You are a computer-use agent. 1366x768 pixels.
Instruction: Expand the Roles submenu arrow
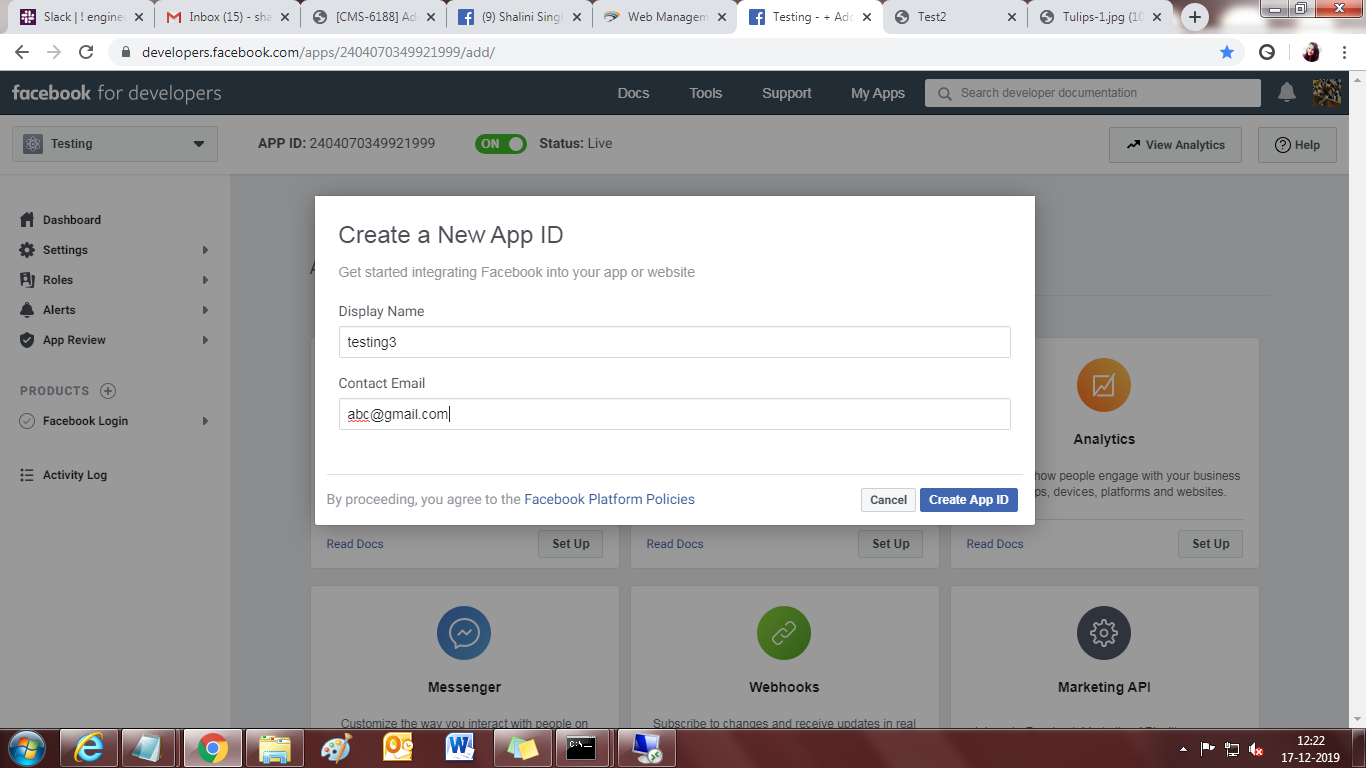tap(205, 280)
